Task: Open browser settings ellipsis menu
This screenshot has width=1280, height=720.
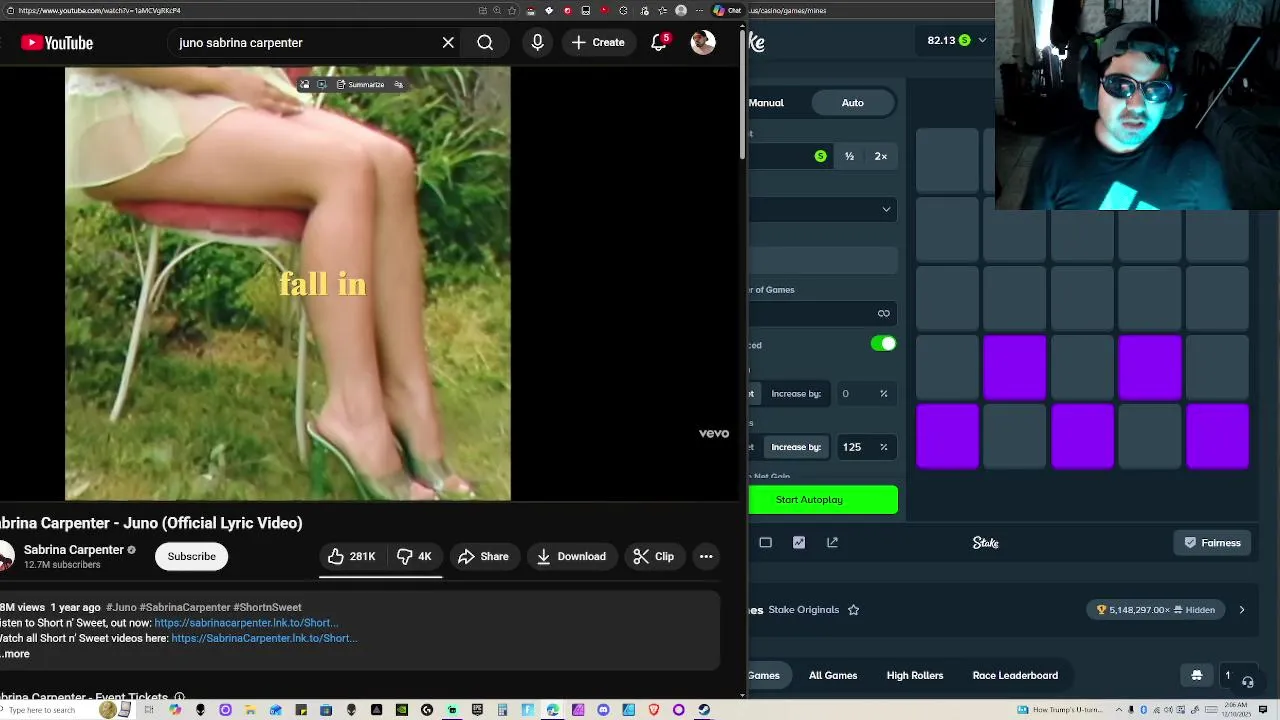Action: [x=698, y=10]
